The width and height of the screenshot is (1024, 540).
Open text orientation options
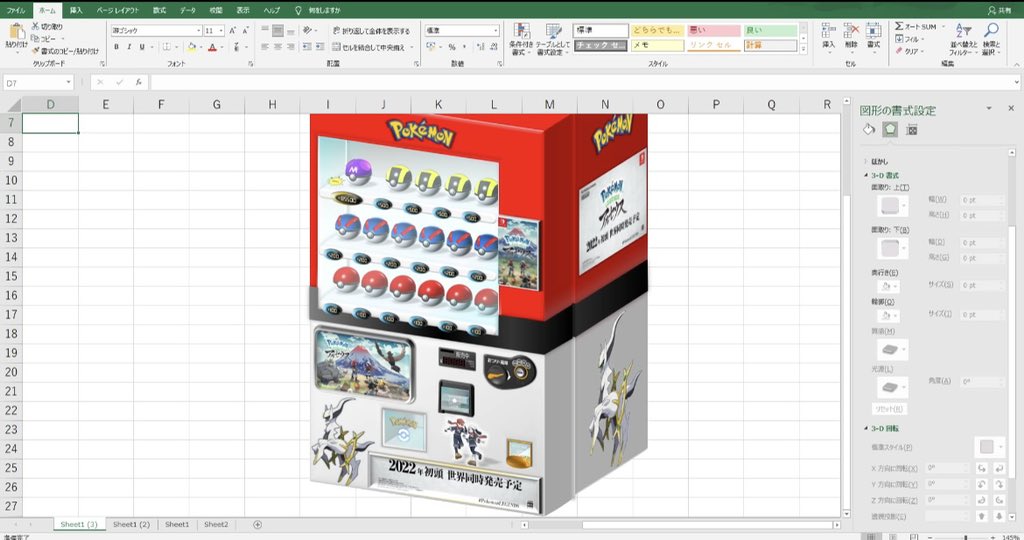click(308, 31)
